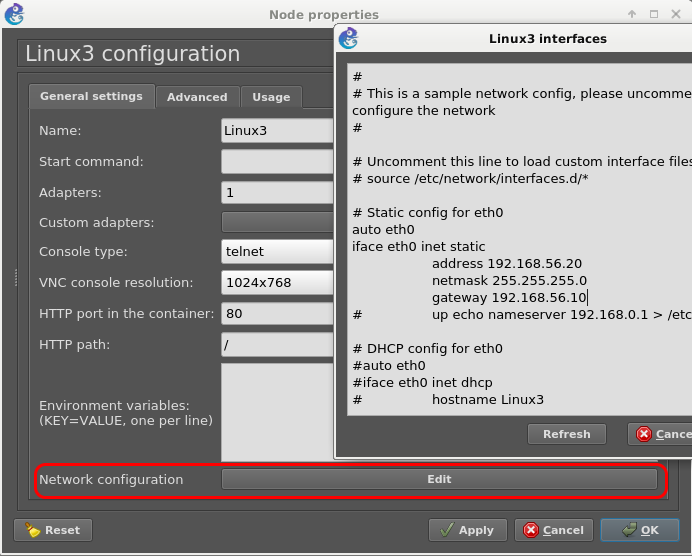Switch to the Advanced tab
Viewport: 692px width, 556px height.
(x=197, y=97)
